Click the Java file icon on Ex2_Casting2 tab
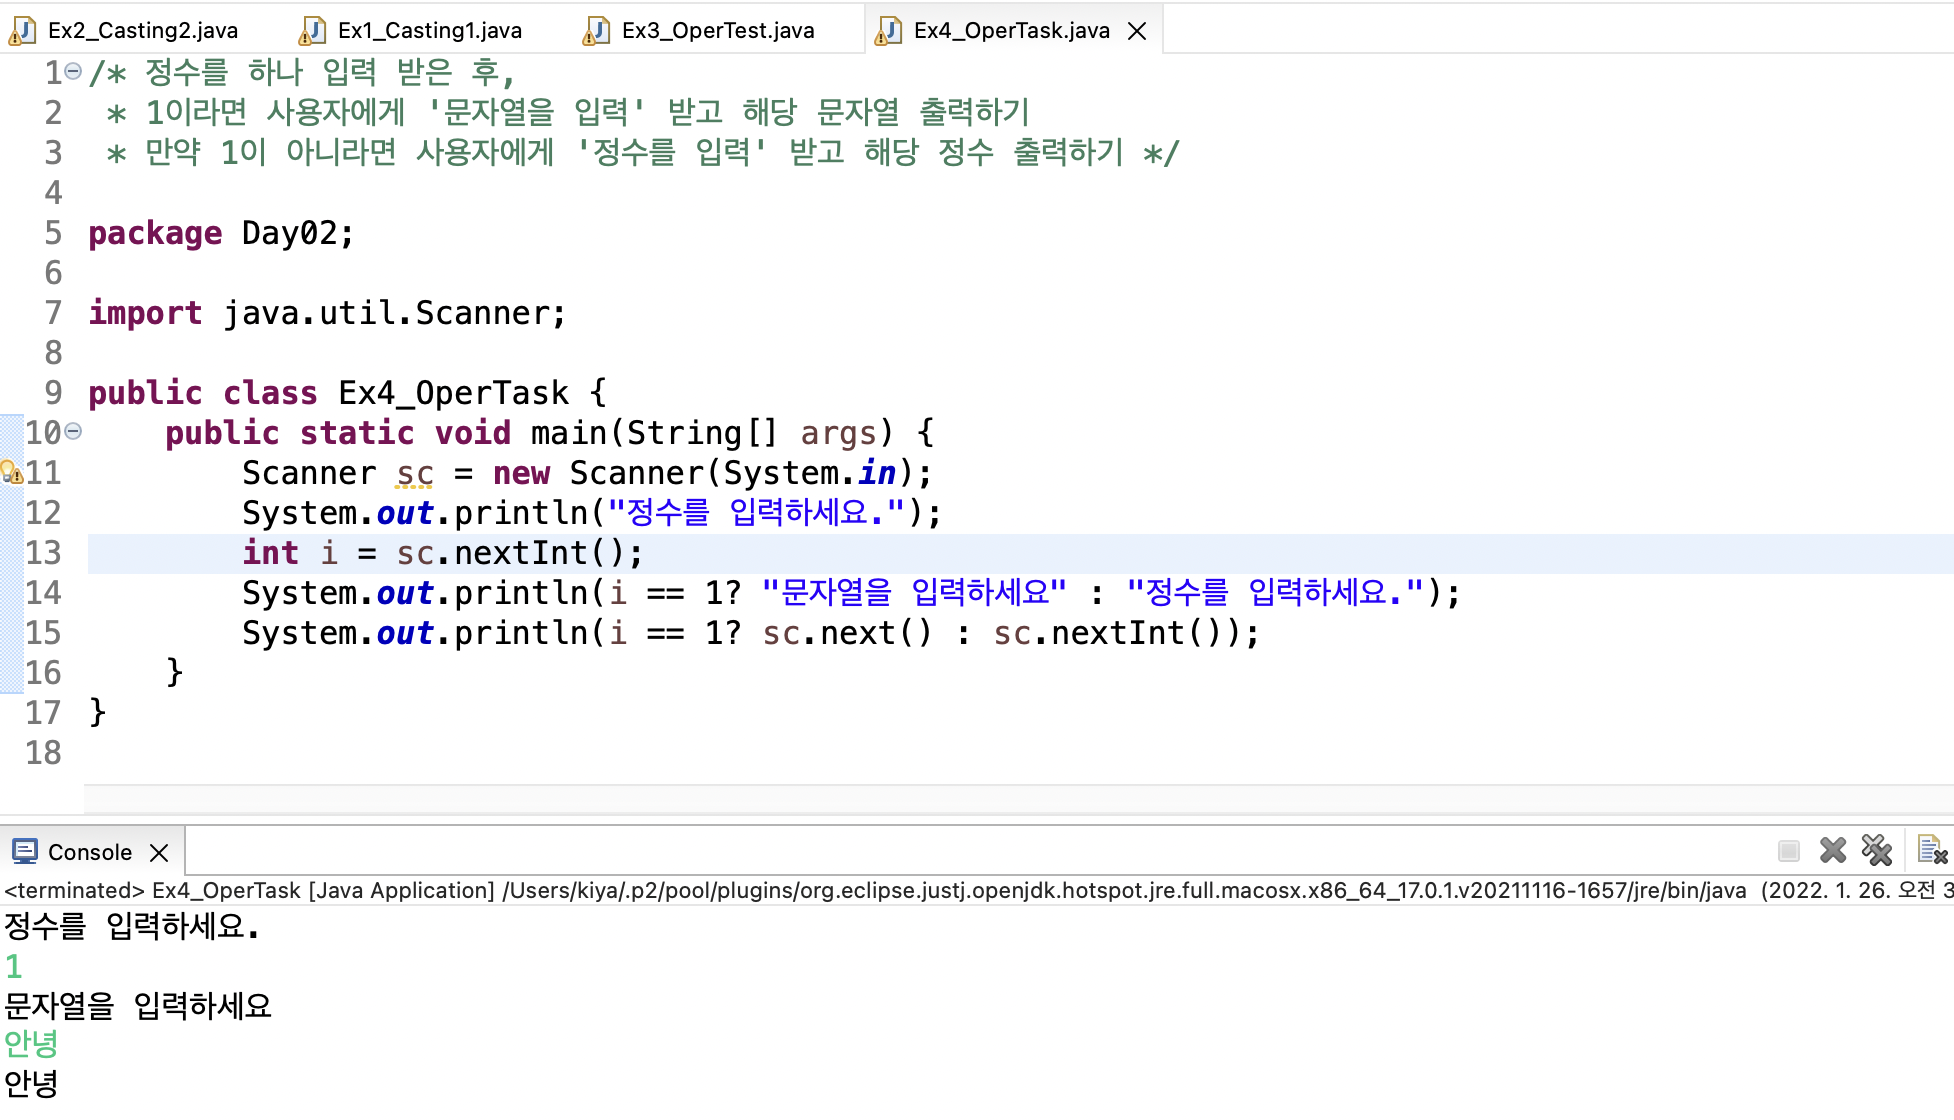The image size is (1954, 1120). (22, 31)
